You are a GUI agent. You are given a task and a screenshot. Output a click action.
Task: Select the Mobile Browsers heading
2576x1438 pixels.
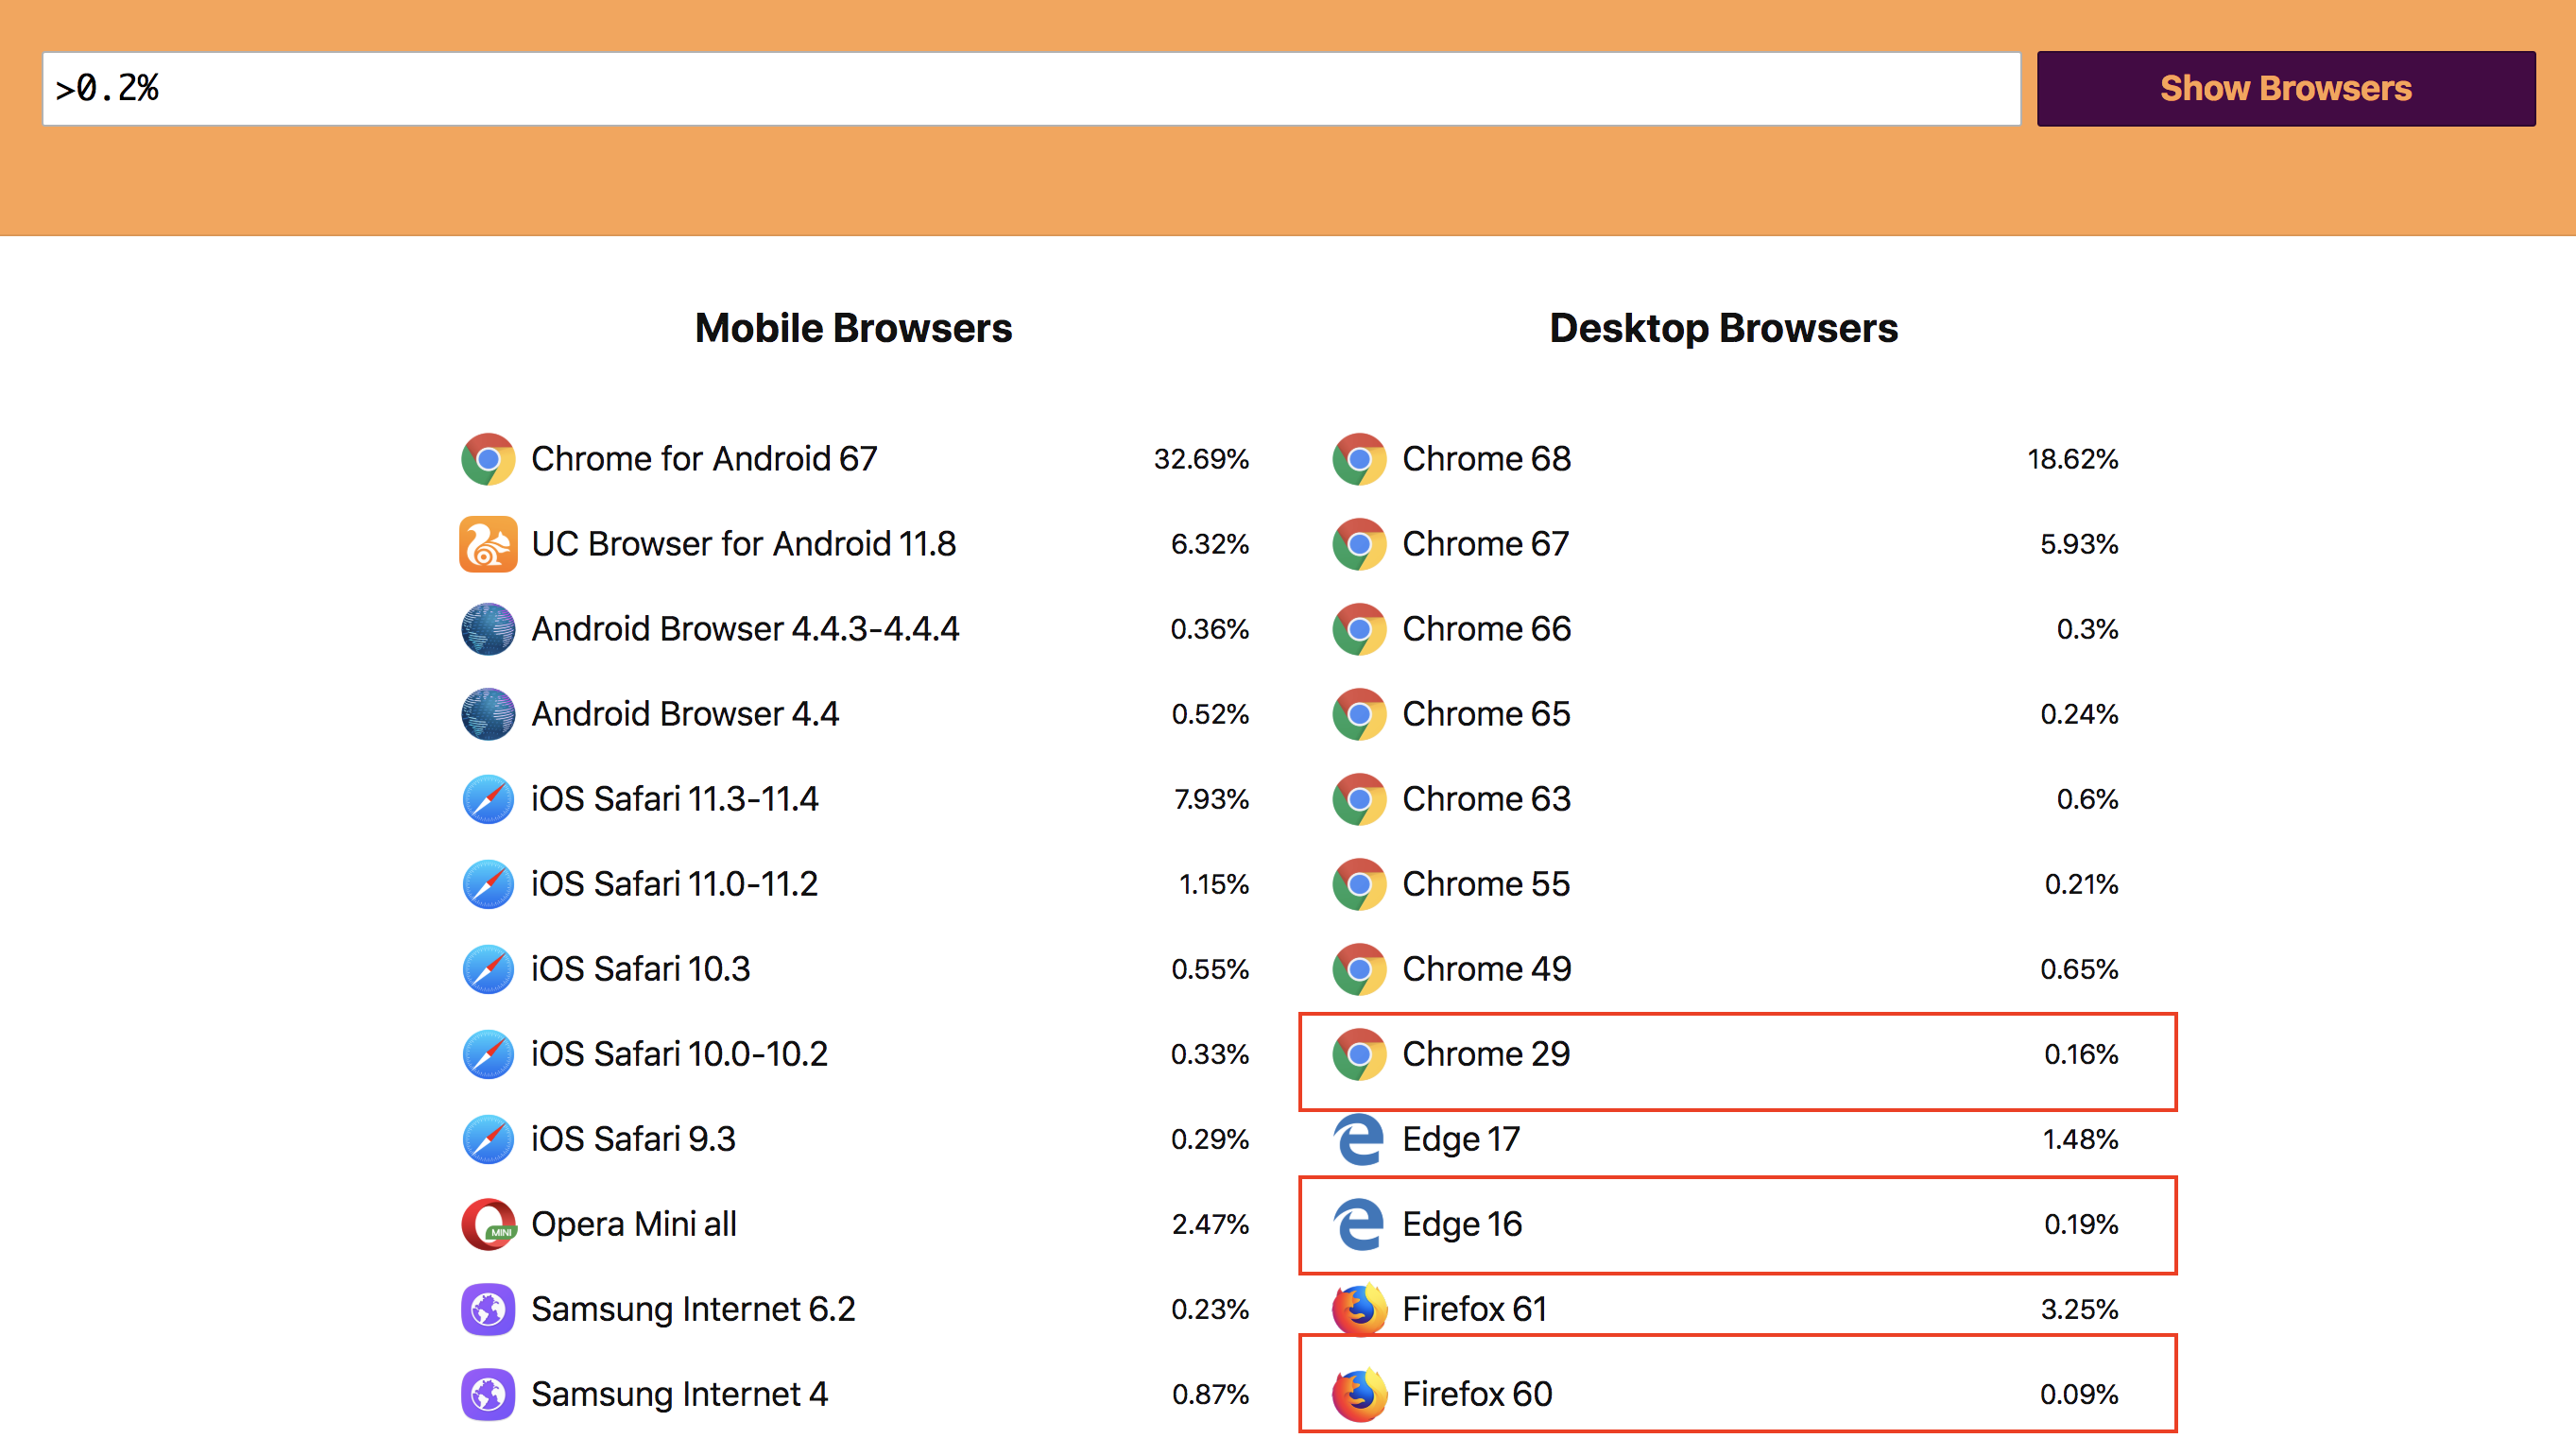(x=853, y=327)
